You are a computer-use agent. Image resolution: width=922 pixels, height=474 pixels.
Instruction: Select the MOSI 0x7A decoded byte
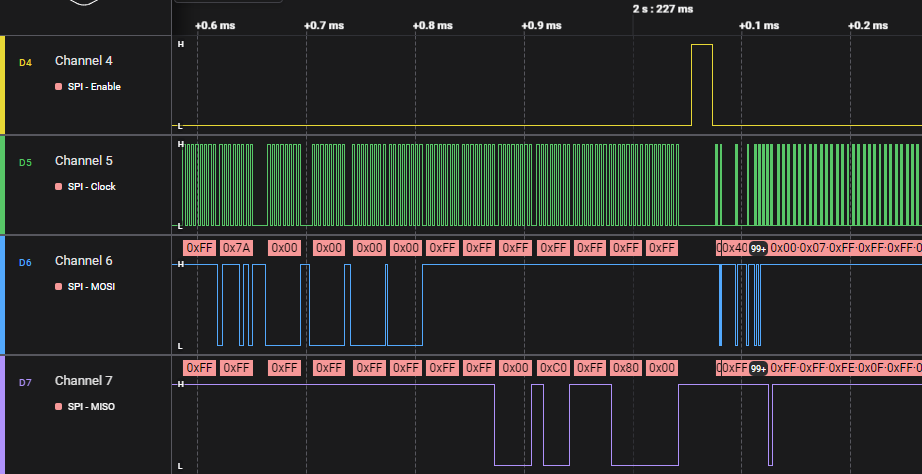click(236, 248)
